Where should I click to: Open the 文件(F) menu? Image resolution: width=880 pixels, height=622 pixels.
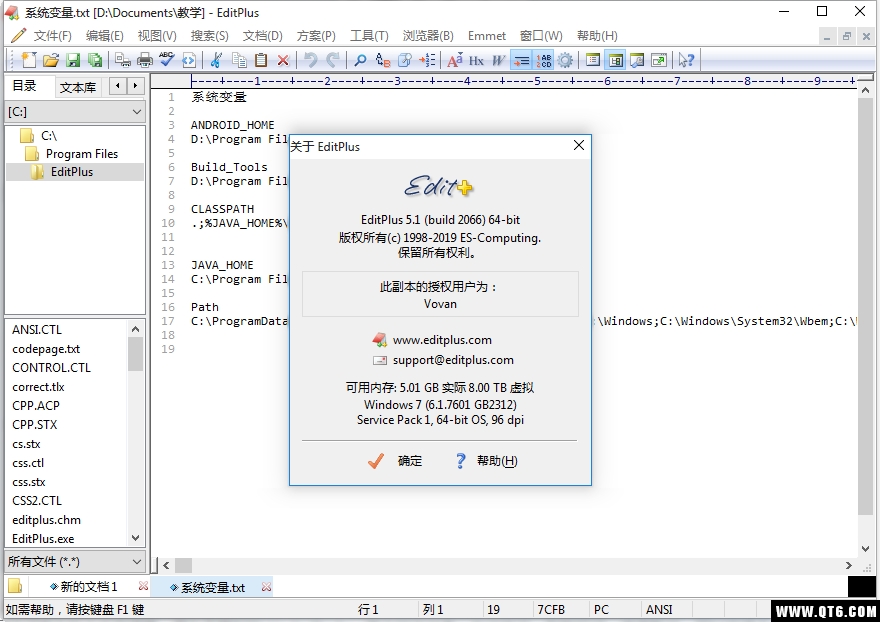pos(52,36)
